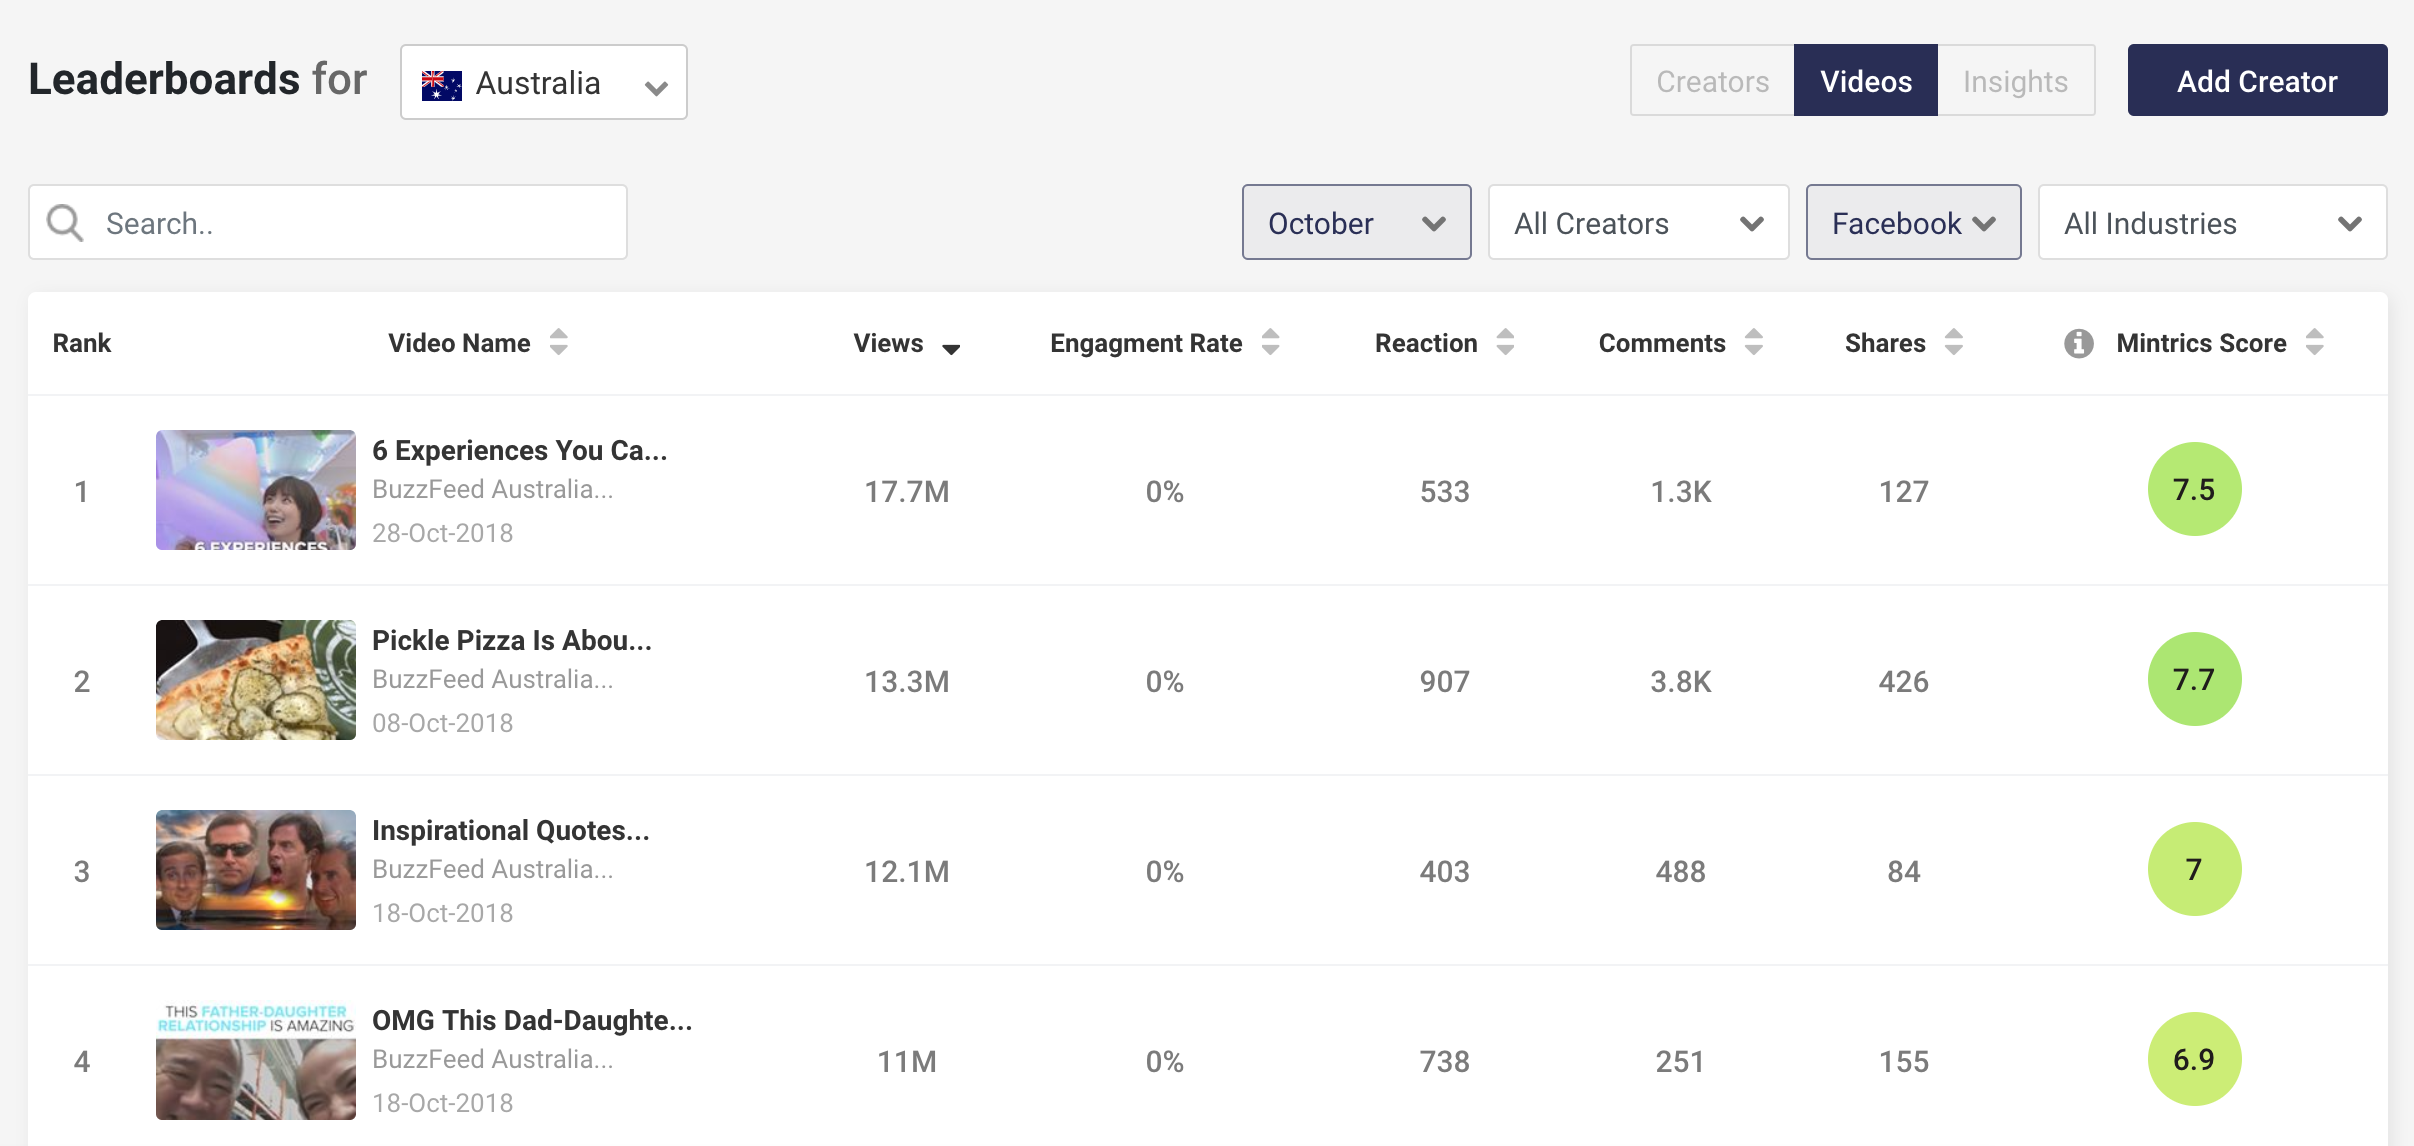2414x1146 pixels.
Task: Switch to the Insights tab
Action: pos(2015,81)
